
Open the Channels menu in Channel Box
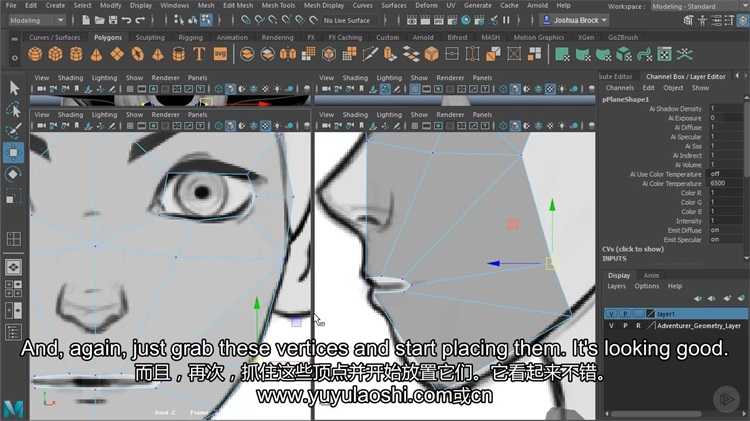(x=619, y=88)
